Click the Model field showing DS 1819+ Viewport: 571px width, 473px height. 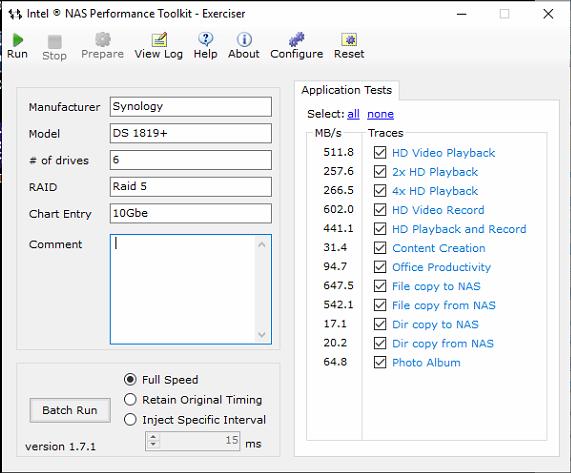click(190, 133)
